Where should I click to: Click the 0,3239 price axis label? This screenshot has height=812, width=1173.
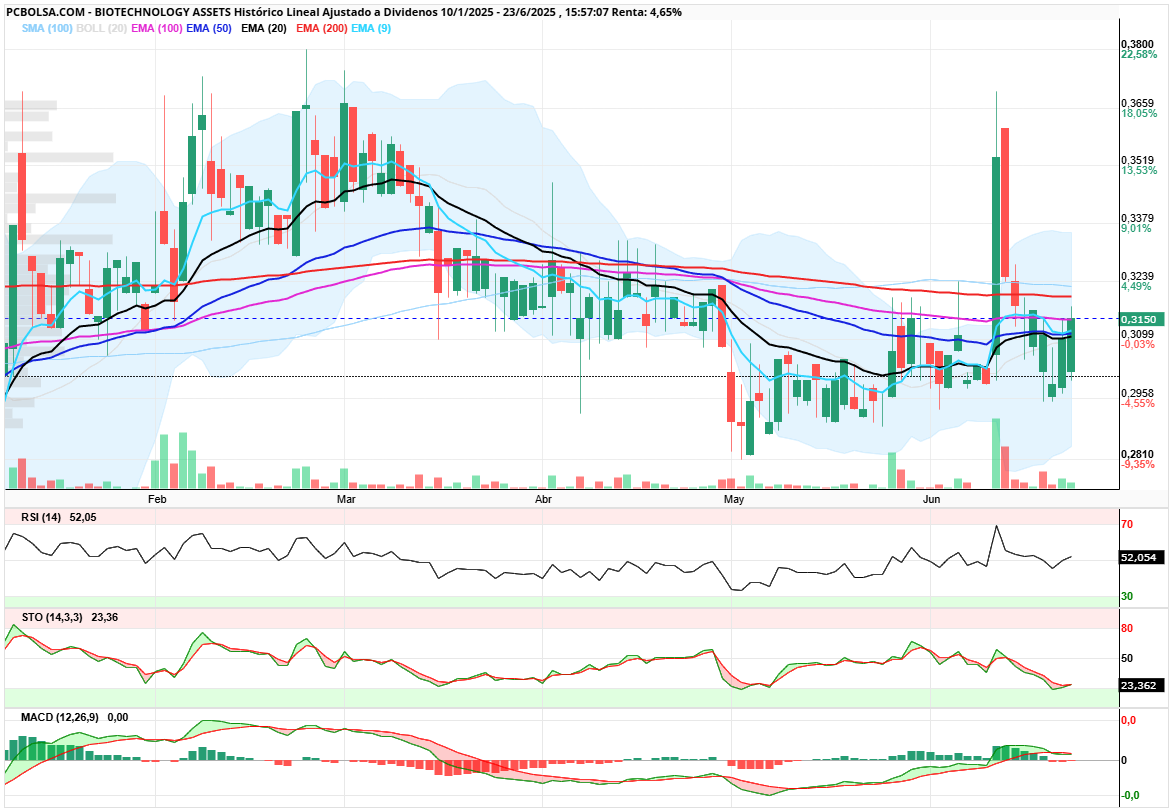(x=1137, y=276)
